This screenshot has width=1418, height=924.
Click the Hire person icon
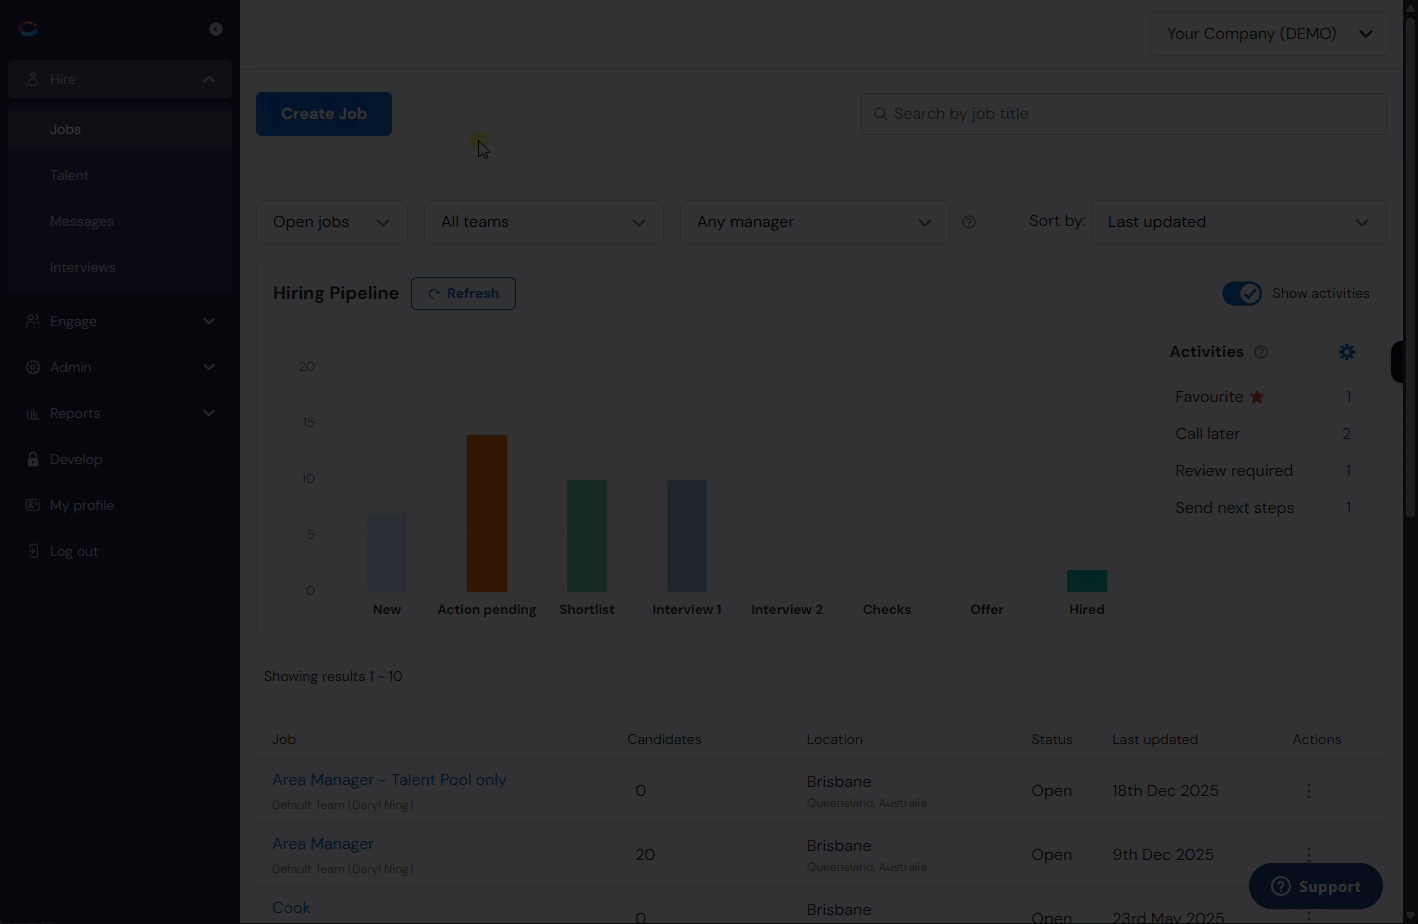[32, 79]
